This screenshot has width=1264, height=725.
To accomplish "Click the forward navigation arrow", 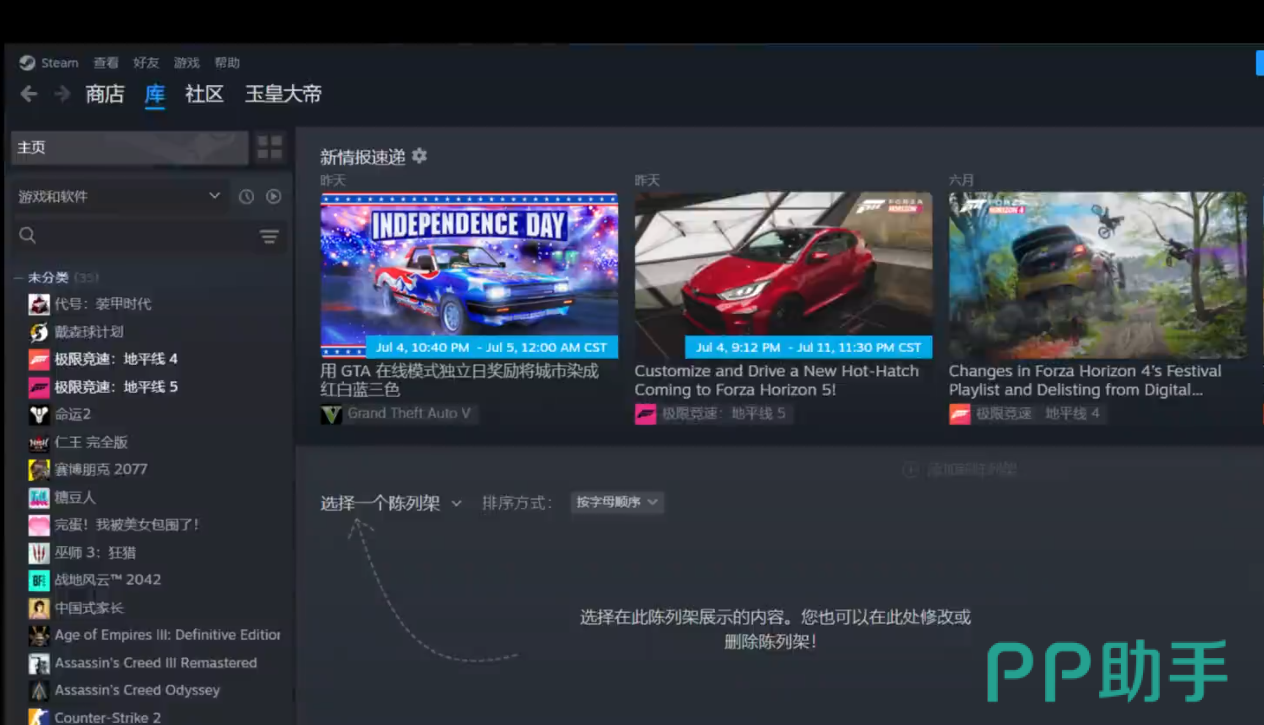I will (62, 94).
